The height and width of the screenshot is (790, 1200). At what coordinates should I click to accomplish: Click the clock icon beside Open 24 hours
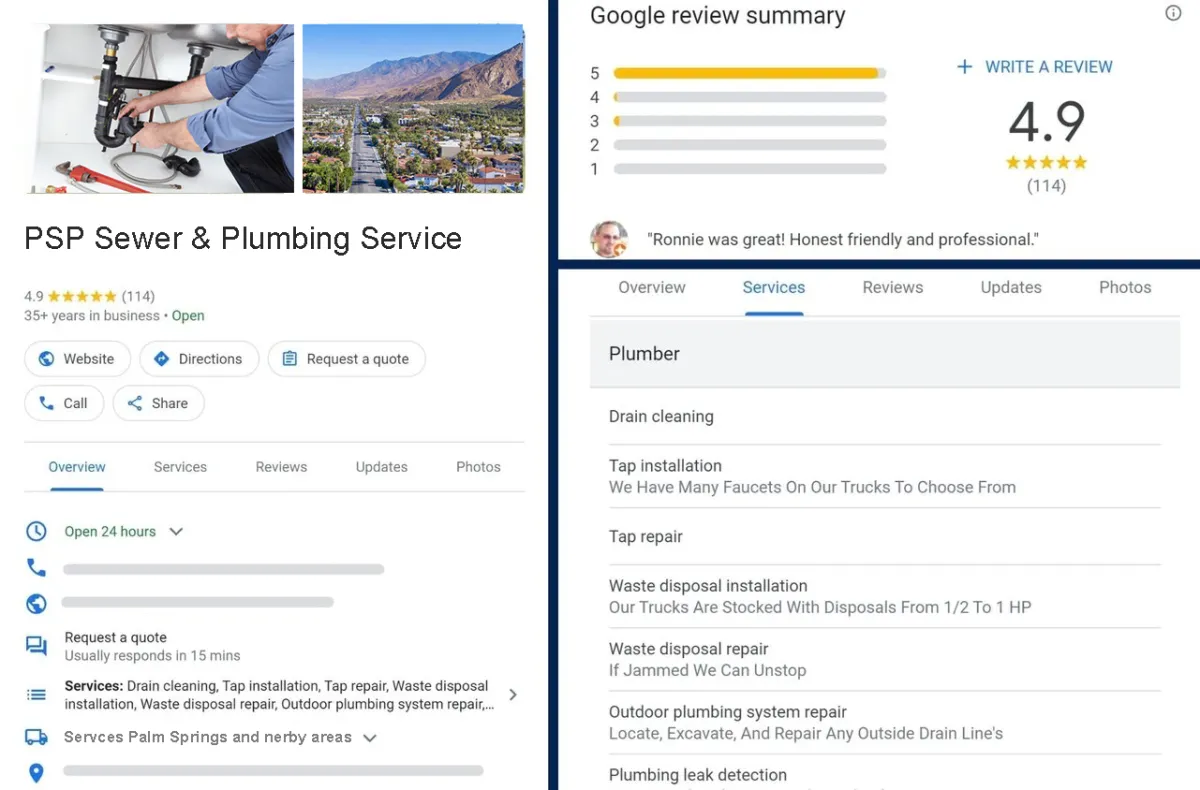pyautogui.click(x=36, y=531)
